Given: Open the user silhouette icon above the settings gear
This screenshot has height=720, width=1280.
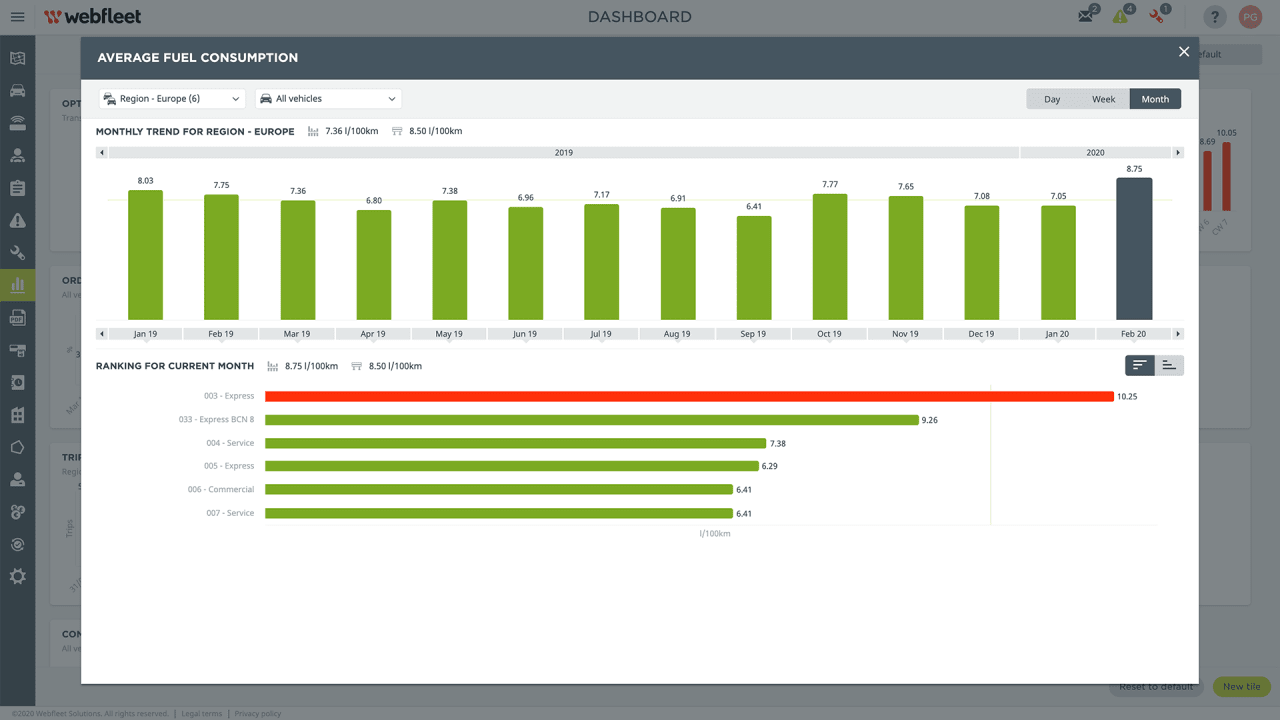Looking at the screenshot, I should click(x=17, y=480).
